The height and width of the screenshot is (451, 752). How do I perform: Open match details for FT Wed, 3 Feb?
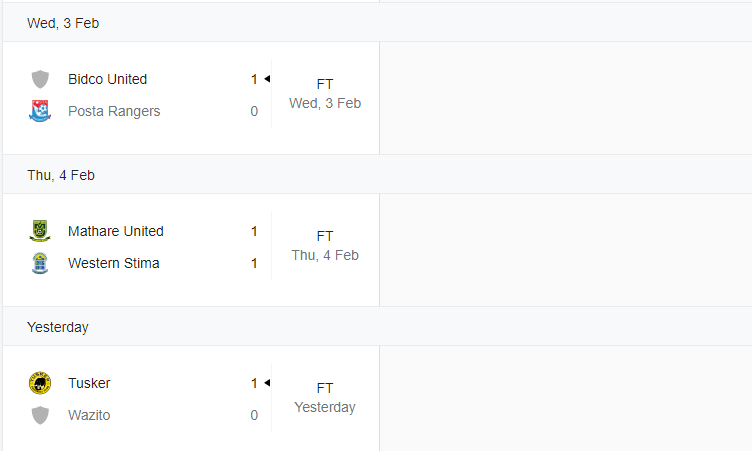pos(325,94)
